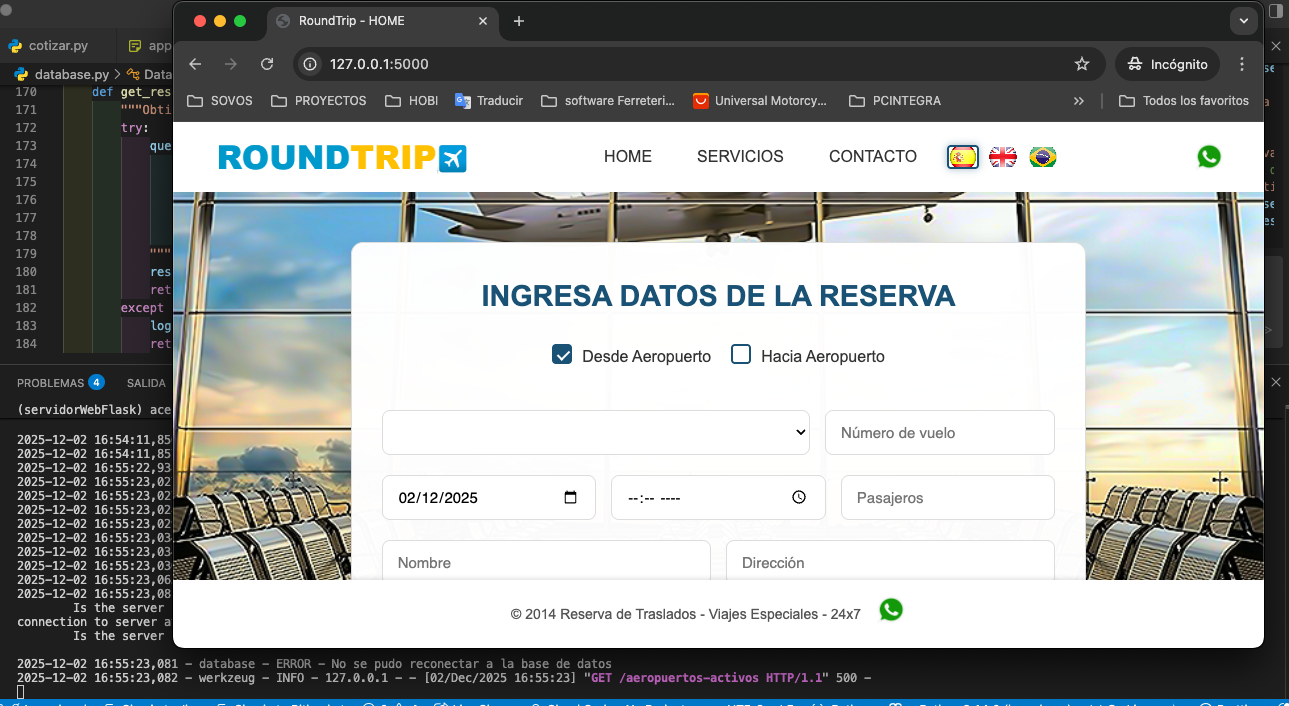Check the Desde Aeropuerto checkbox
The height and width of the screenshot is (706, 1289).
(562, 355)
